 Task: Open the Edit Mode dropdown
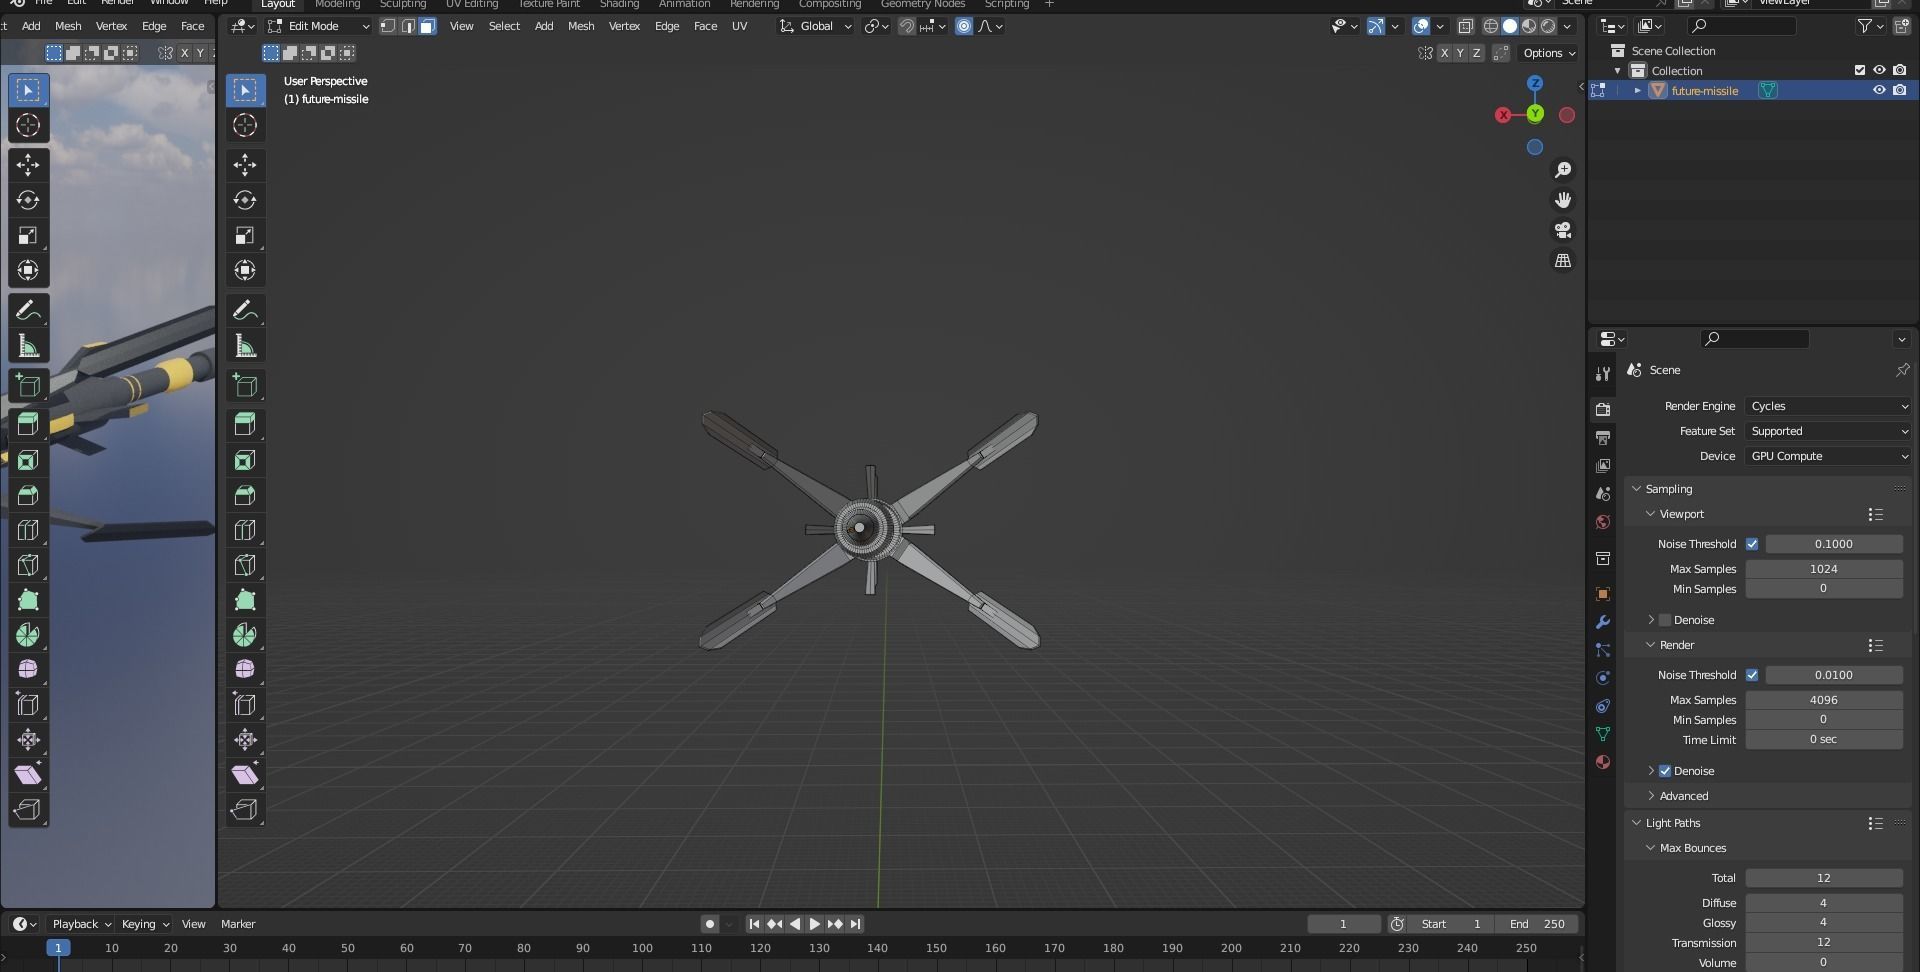[319, 26]
